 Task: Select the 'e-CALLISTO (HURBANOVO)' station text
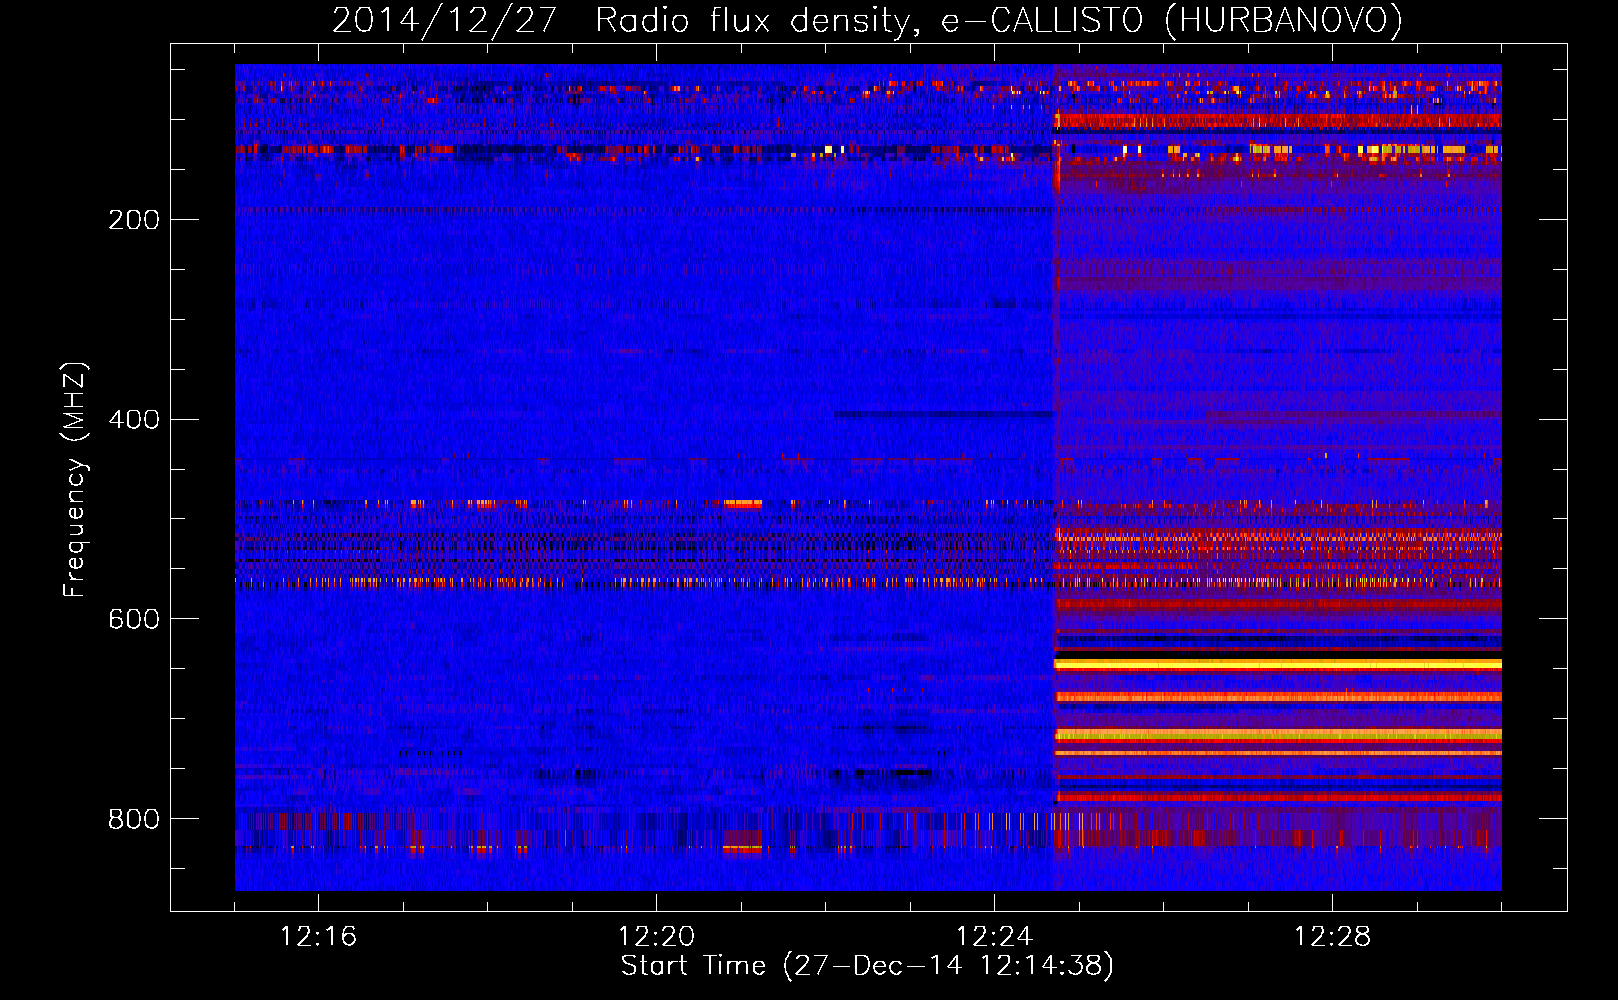(x=1172, y=21)
